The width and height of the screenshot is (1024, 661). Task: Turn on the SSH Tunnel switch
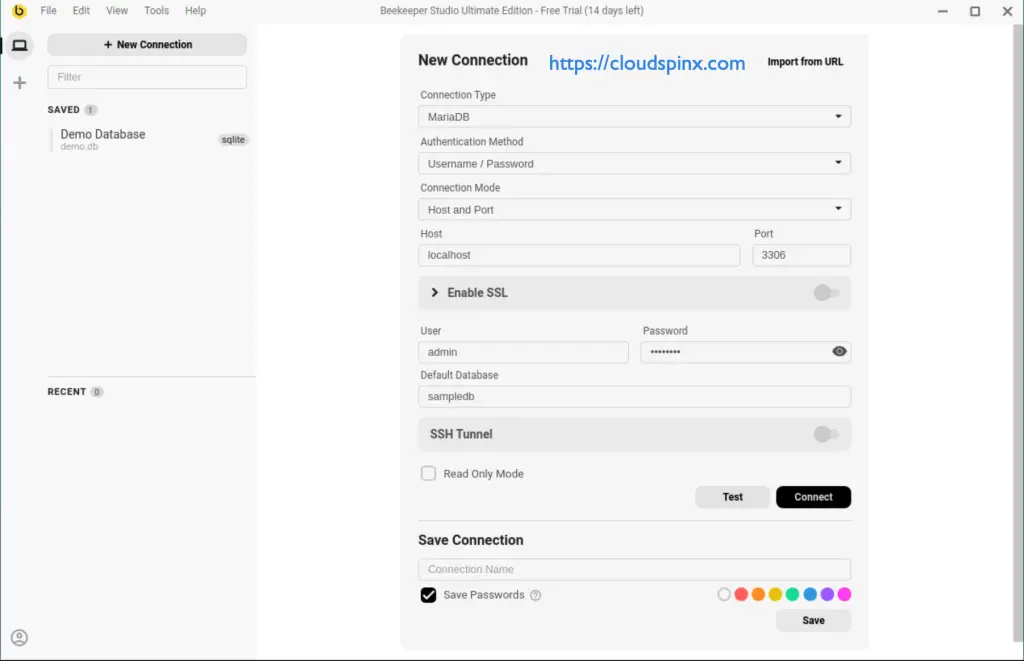[825, 434]
